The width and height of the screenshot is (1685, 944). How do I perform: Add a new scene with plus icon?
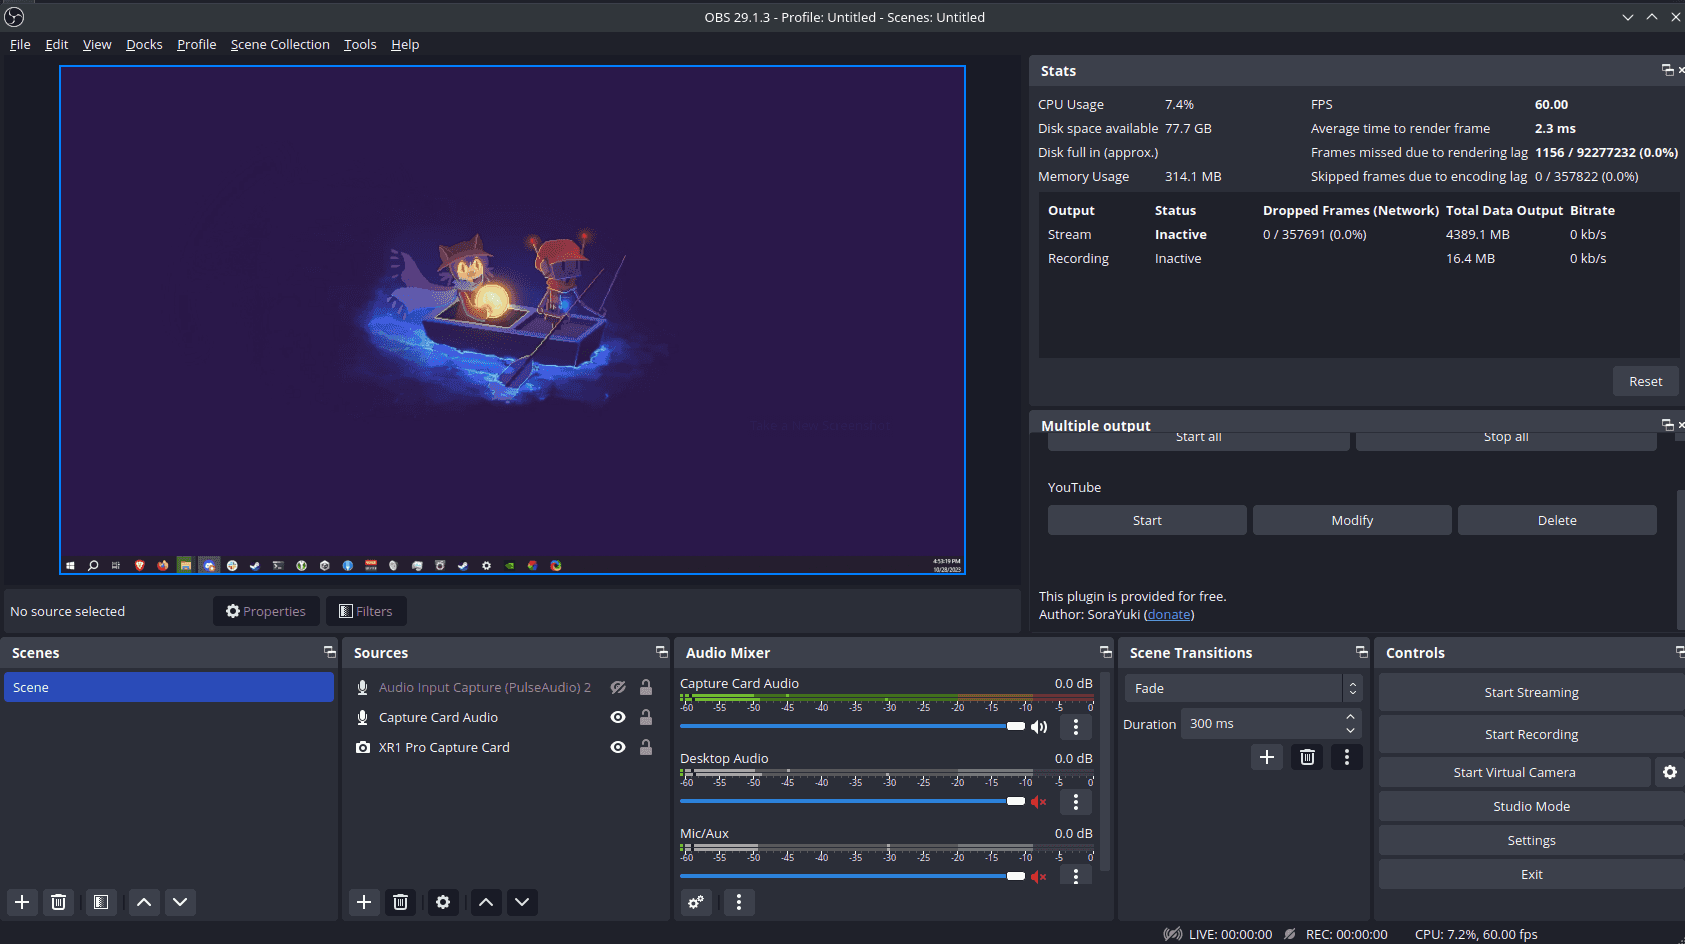pyautogui.click(x=22, y=902)
